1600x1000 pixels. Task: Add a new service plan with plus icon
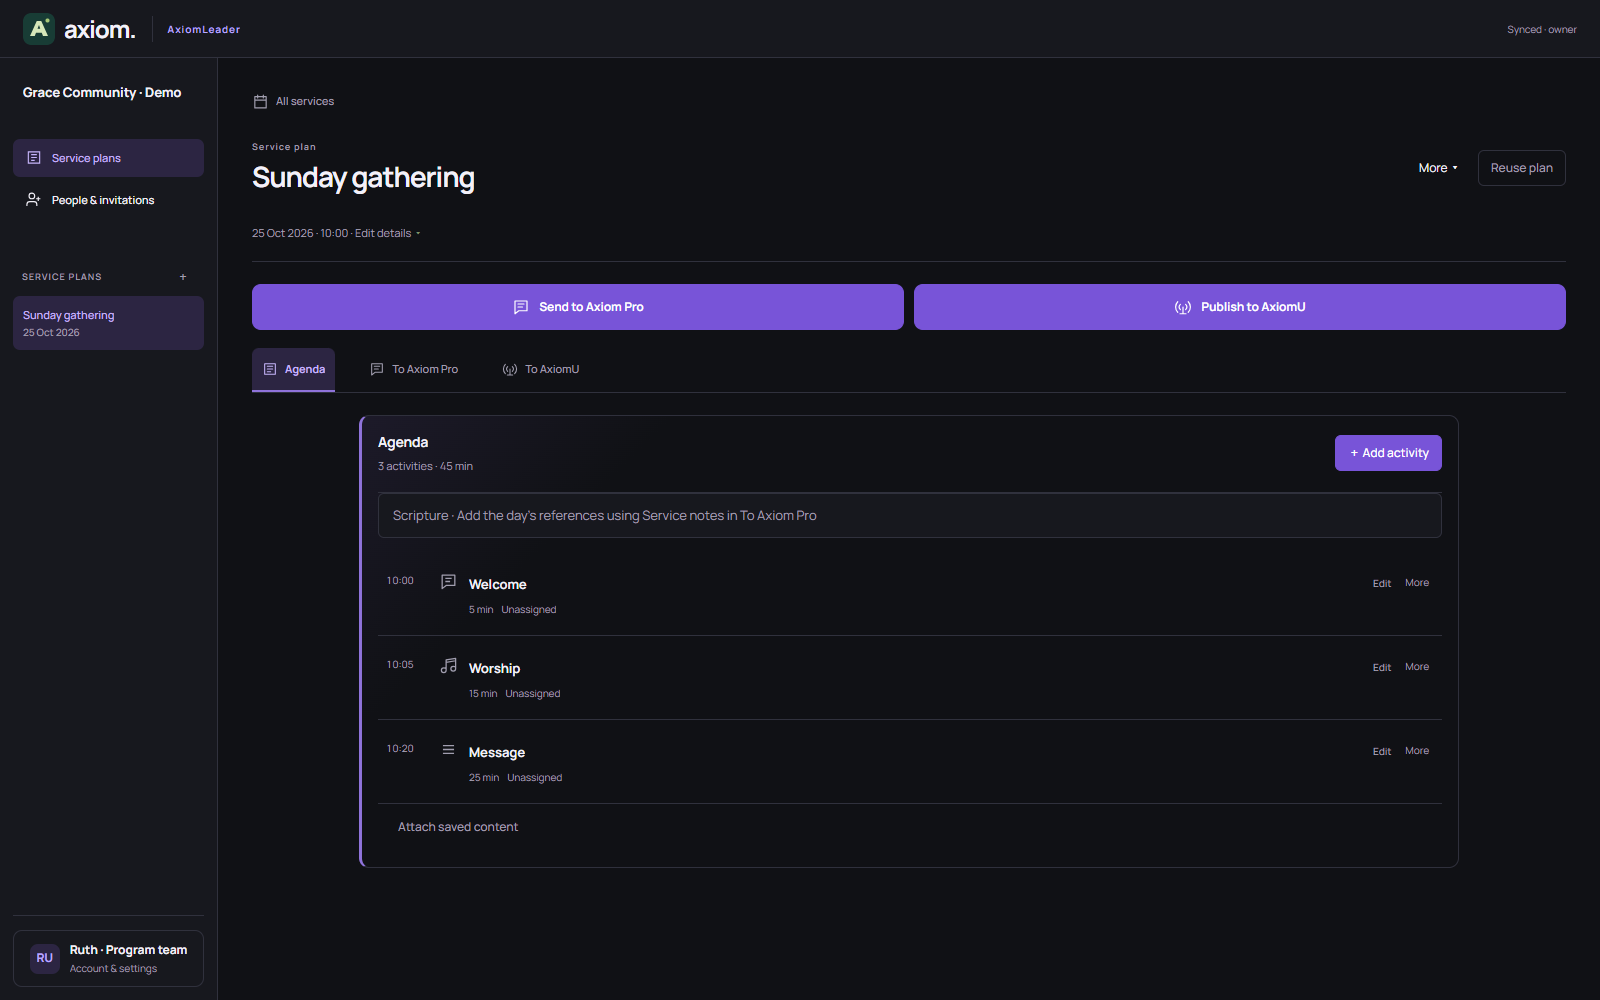tap(183, 277)
